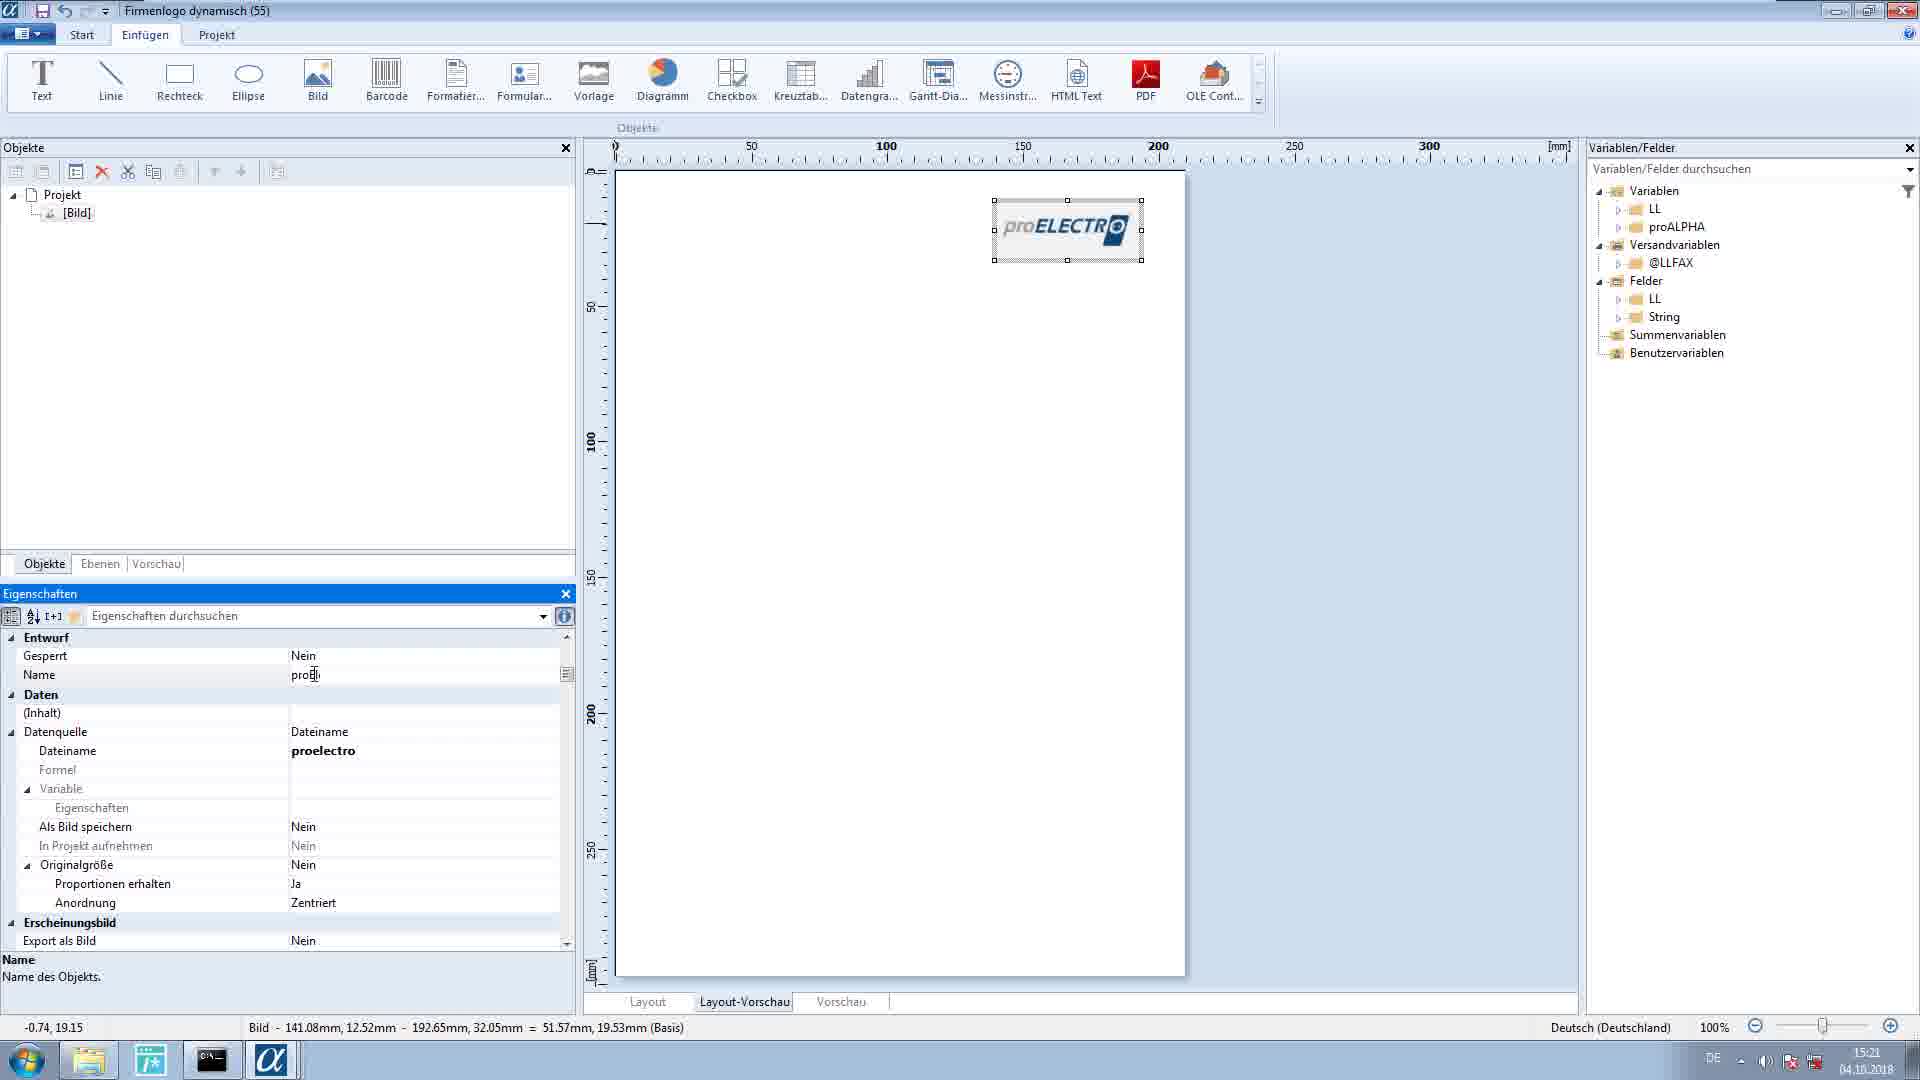Insert a Diagramm object
1920x1080 pixels.
coord(663,81)
